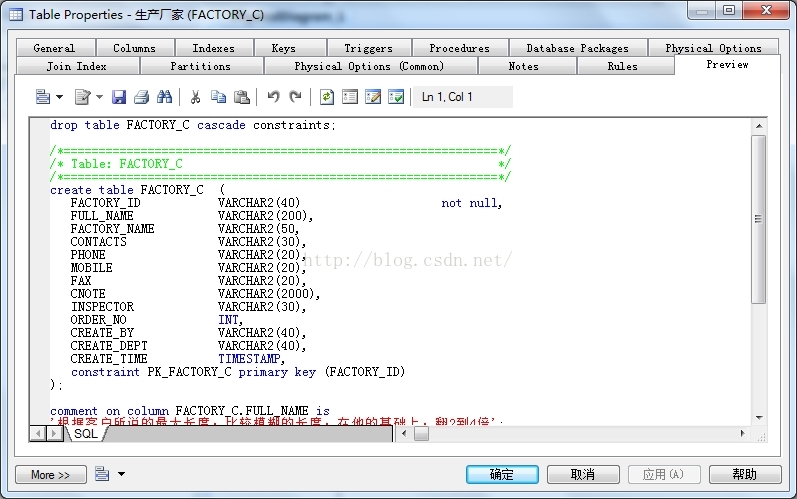This screenshot has height=499, width=797.
Task: Maximize the Table Properties window
Action: click(729, 10)
